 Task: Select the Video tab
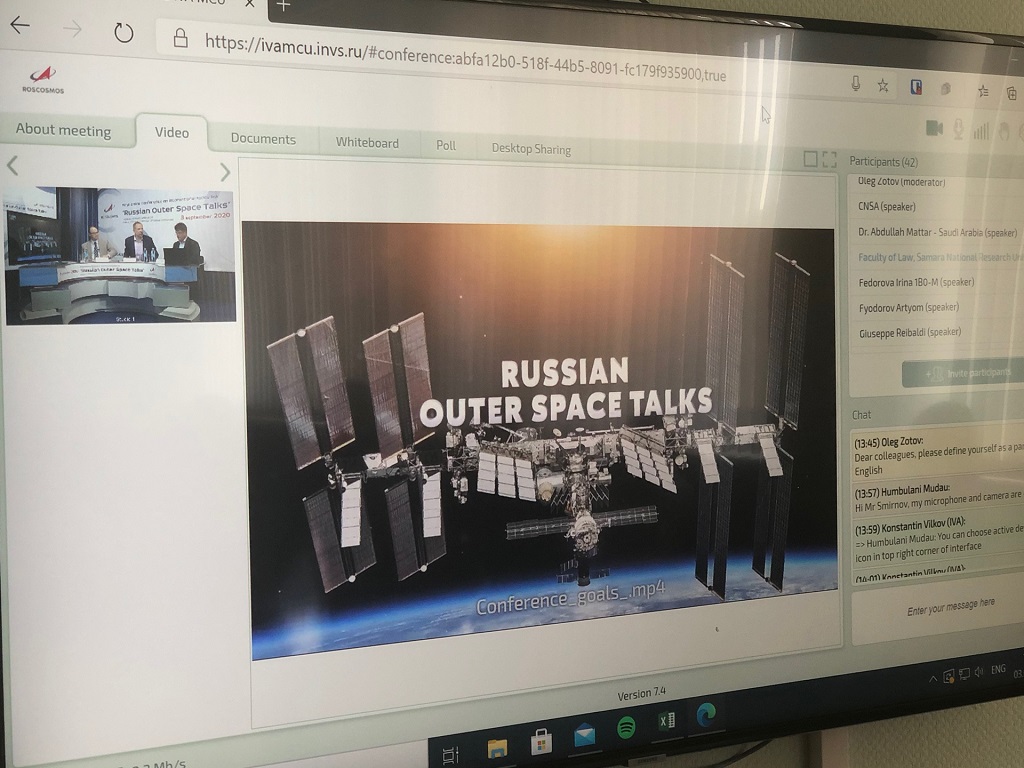coord(172,132)
